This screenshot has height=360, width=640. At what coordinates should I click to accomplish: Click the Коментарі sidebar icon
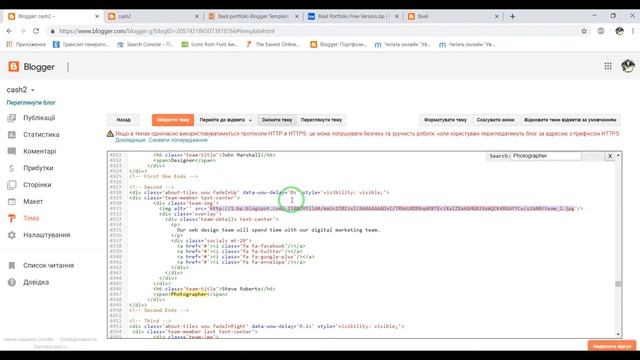click(x=12, y=151)
